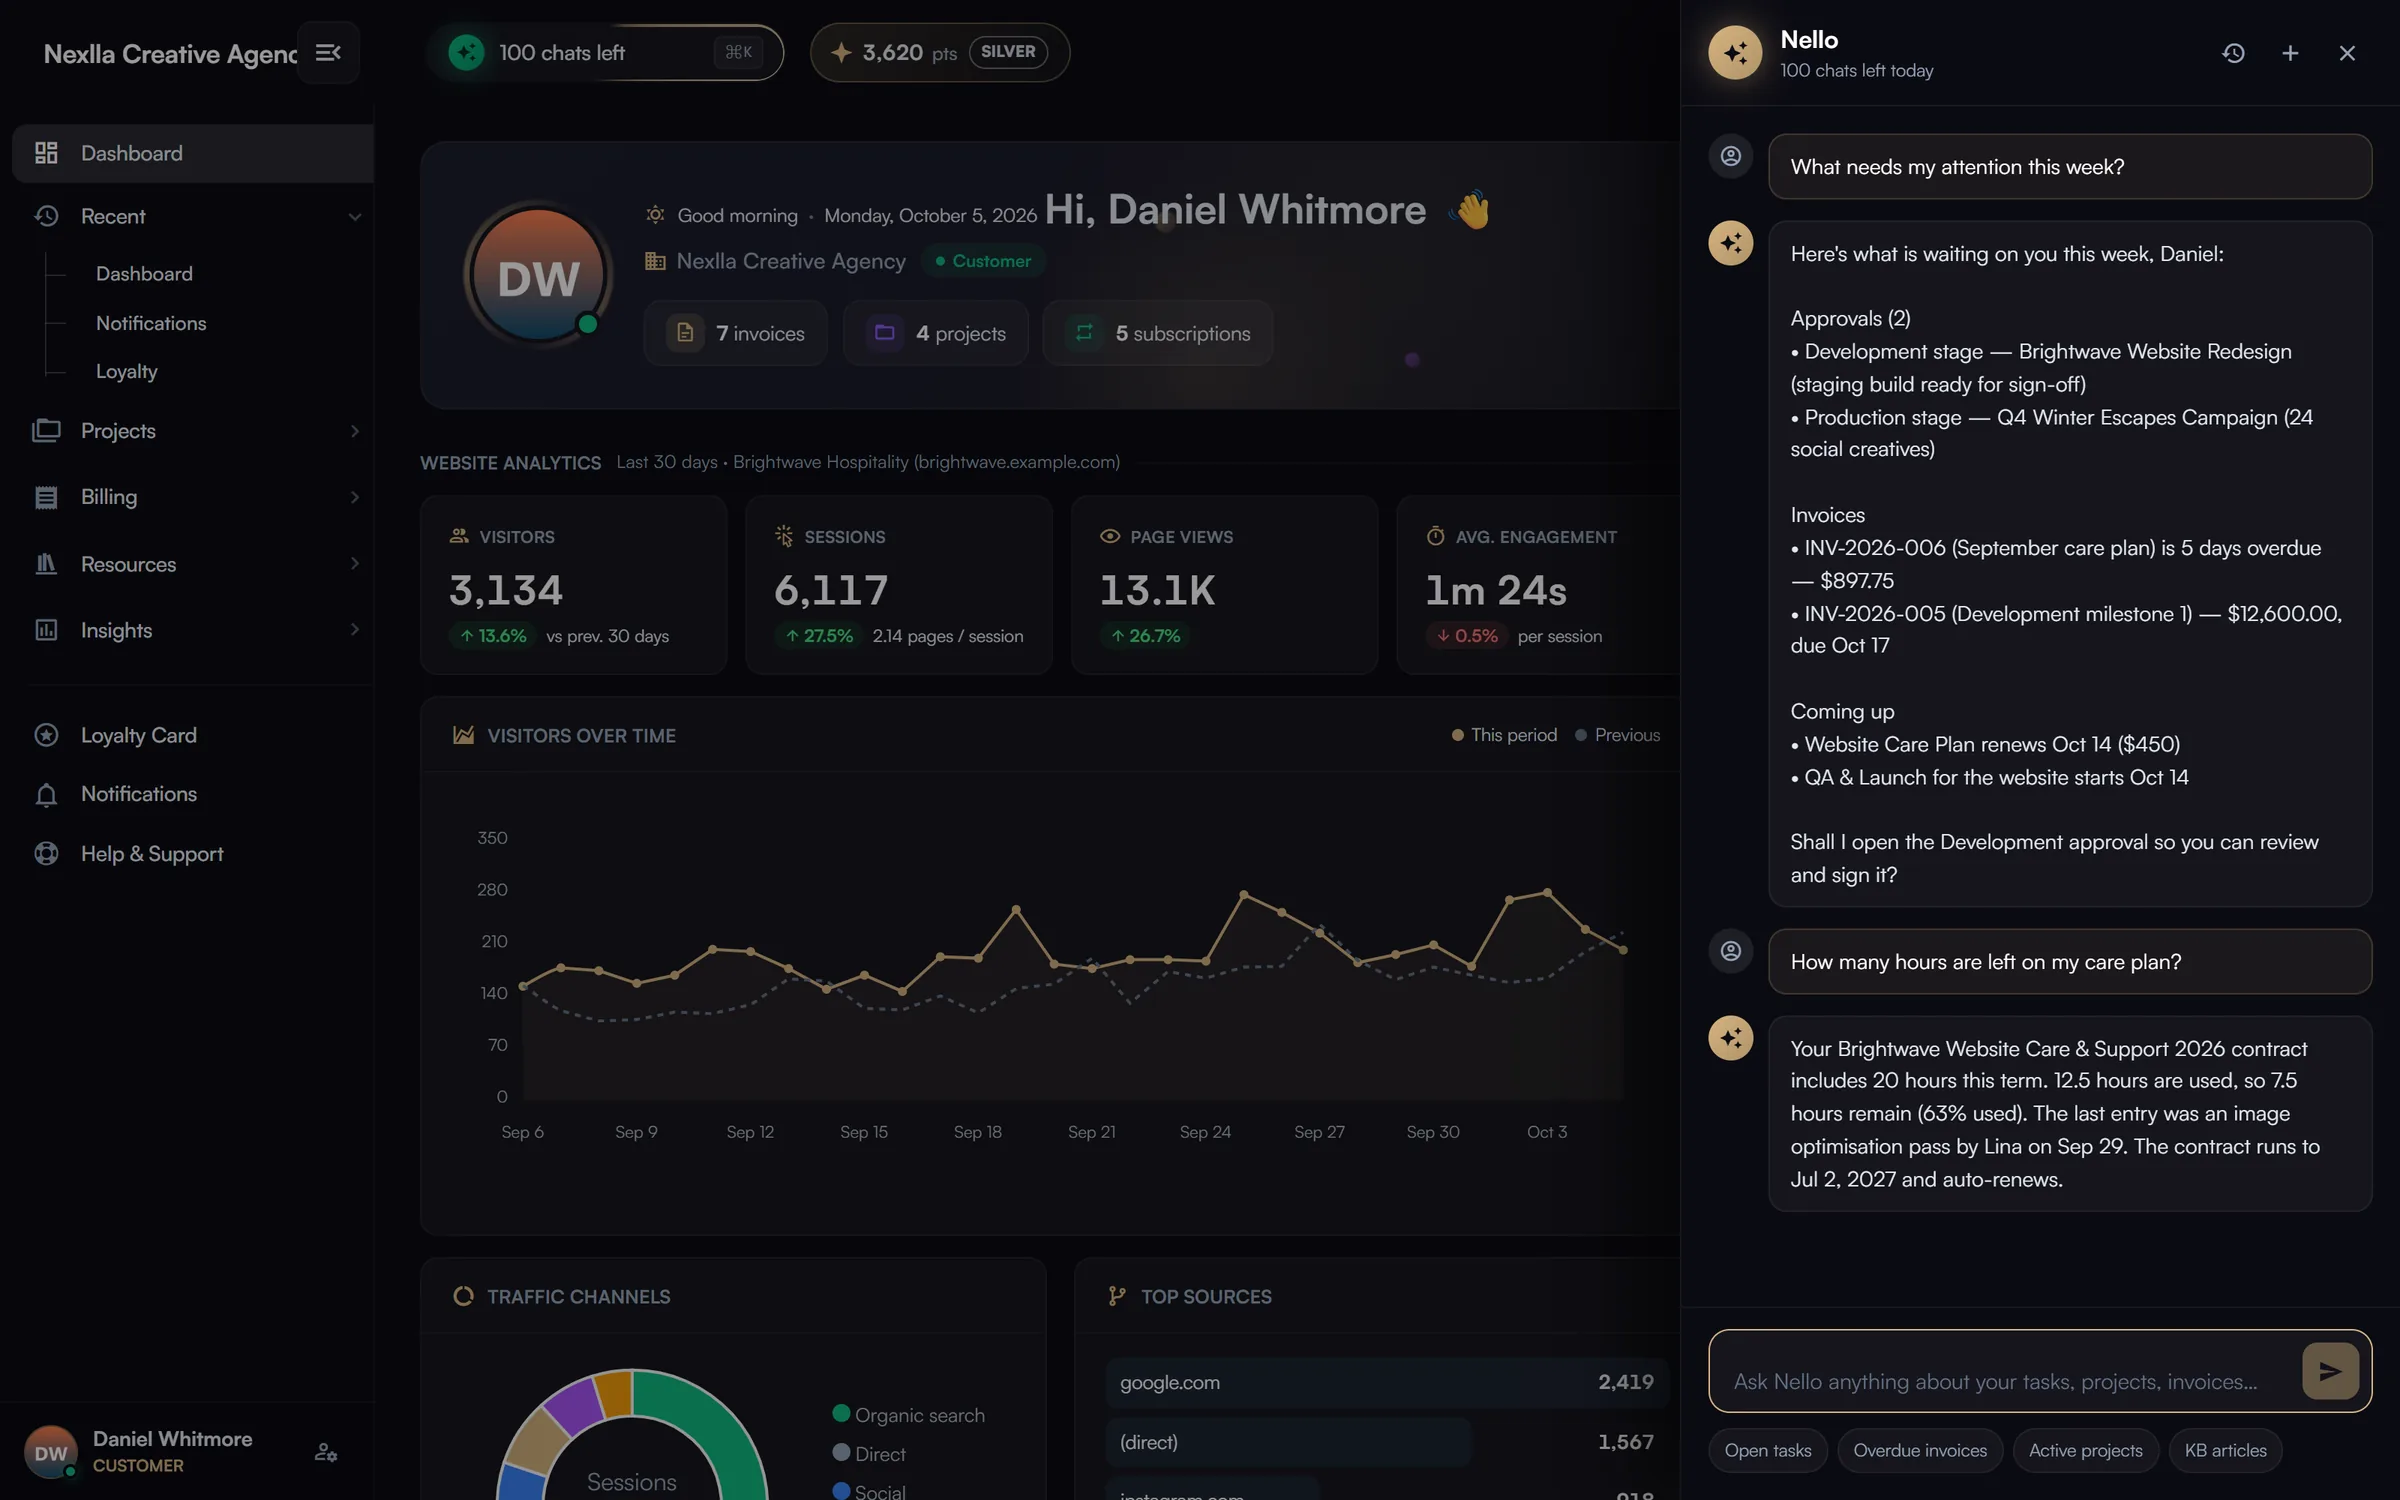Click the google.com source bar

click(x=1386, y=1382)
